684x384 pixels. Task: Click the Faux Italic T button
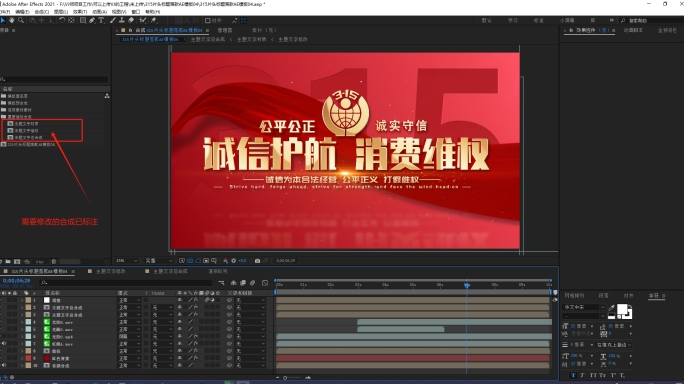582,375
